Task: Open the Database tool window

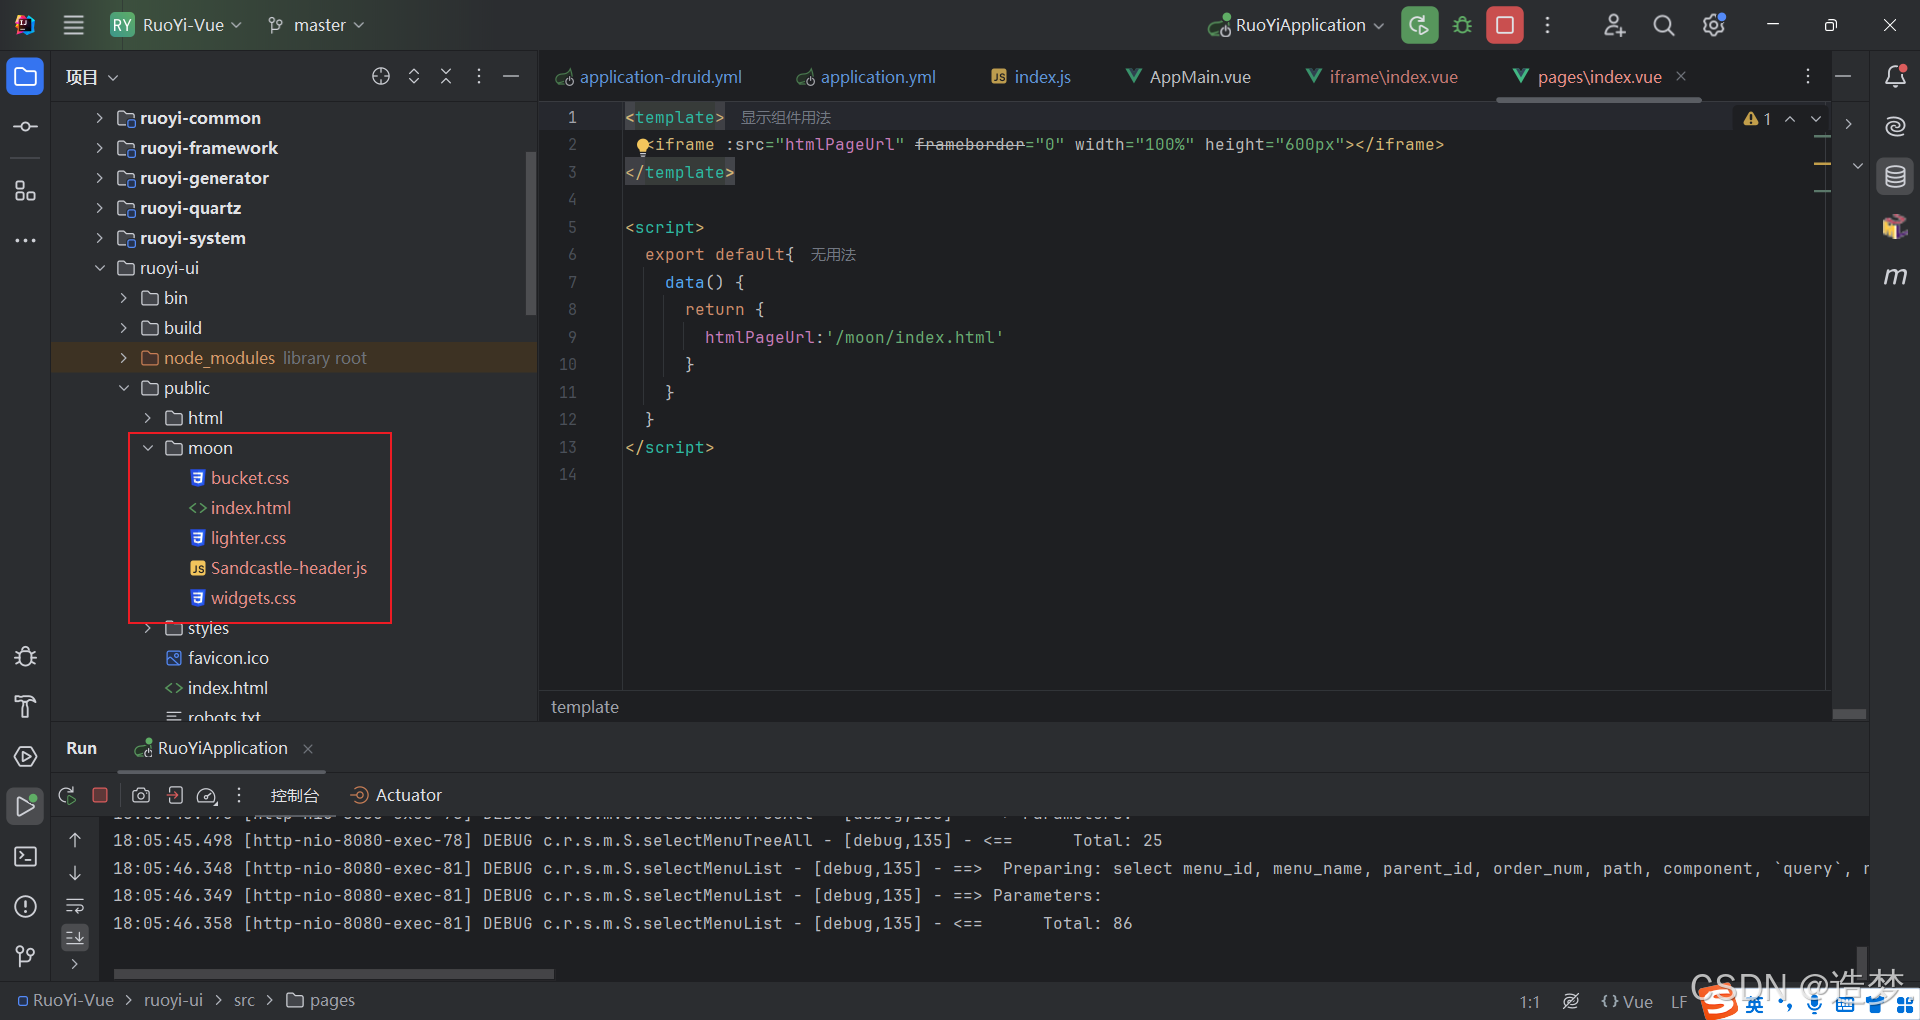Action: pos(1895,178)
